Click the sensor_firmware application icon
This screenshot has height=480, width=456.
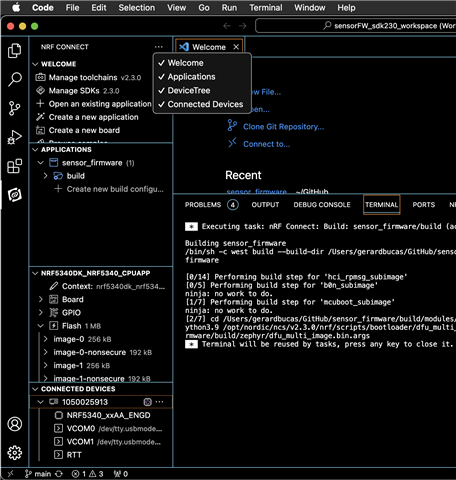(x=53, y=162)
